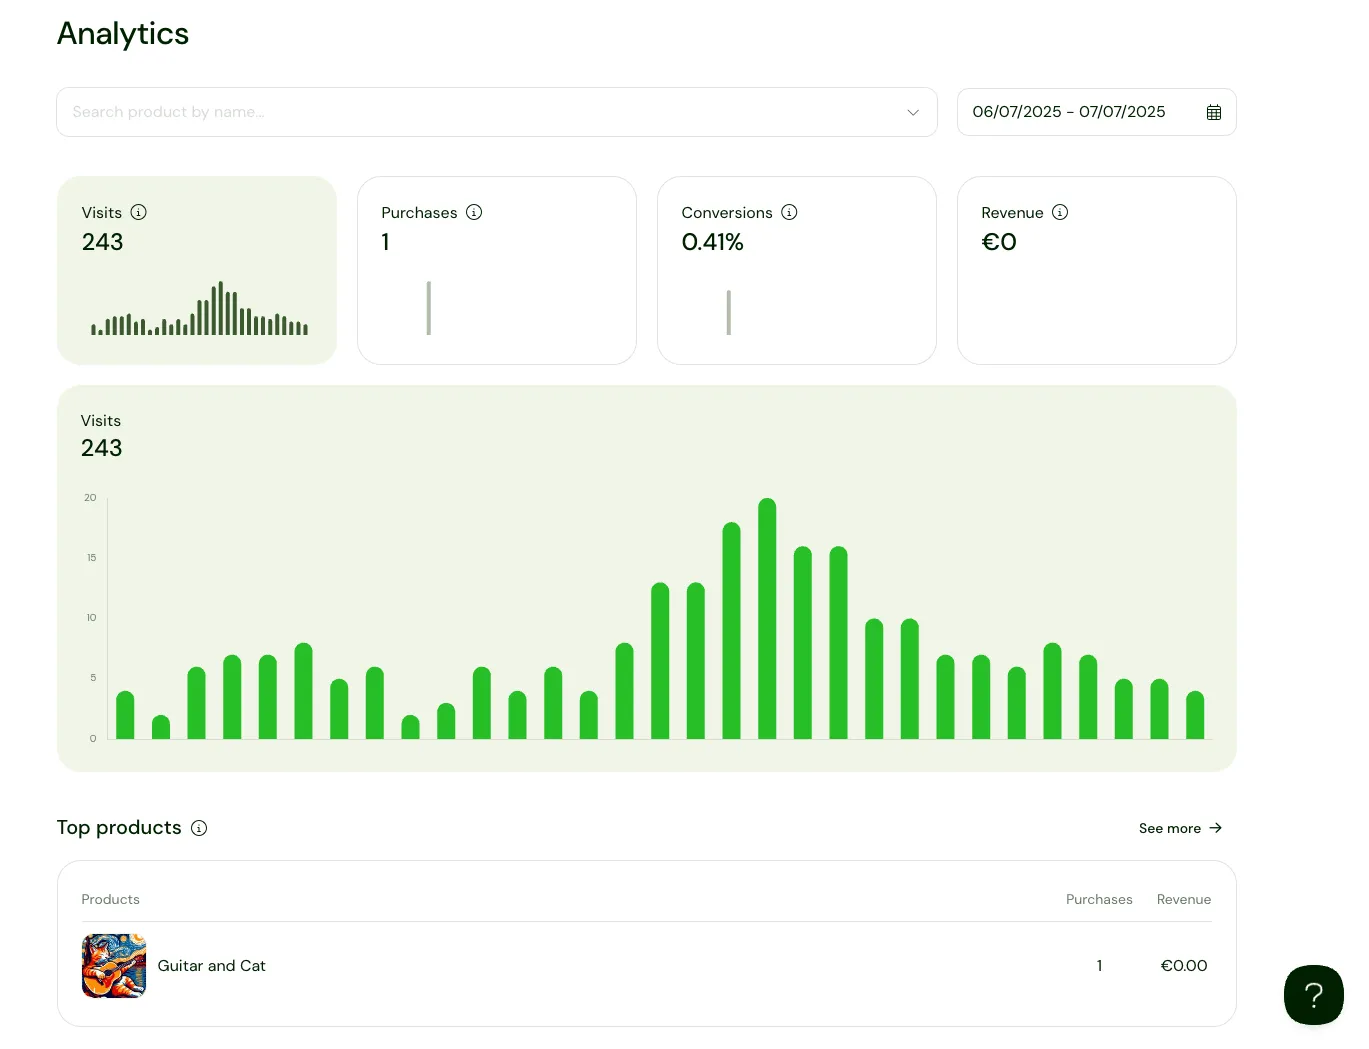
Task: Select the Purchases metric card
Action: (x=497, y=270)
